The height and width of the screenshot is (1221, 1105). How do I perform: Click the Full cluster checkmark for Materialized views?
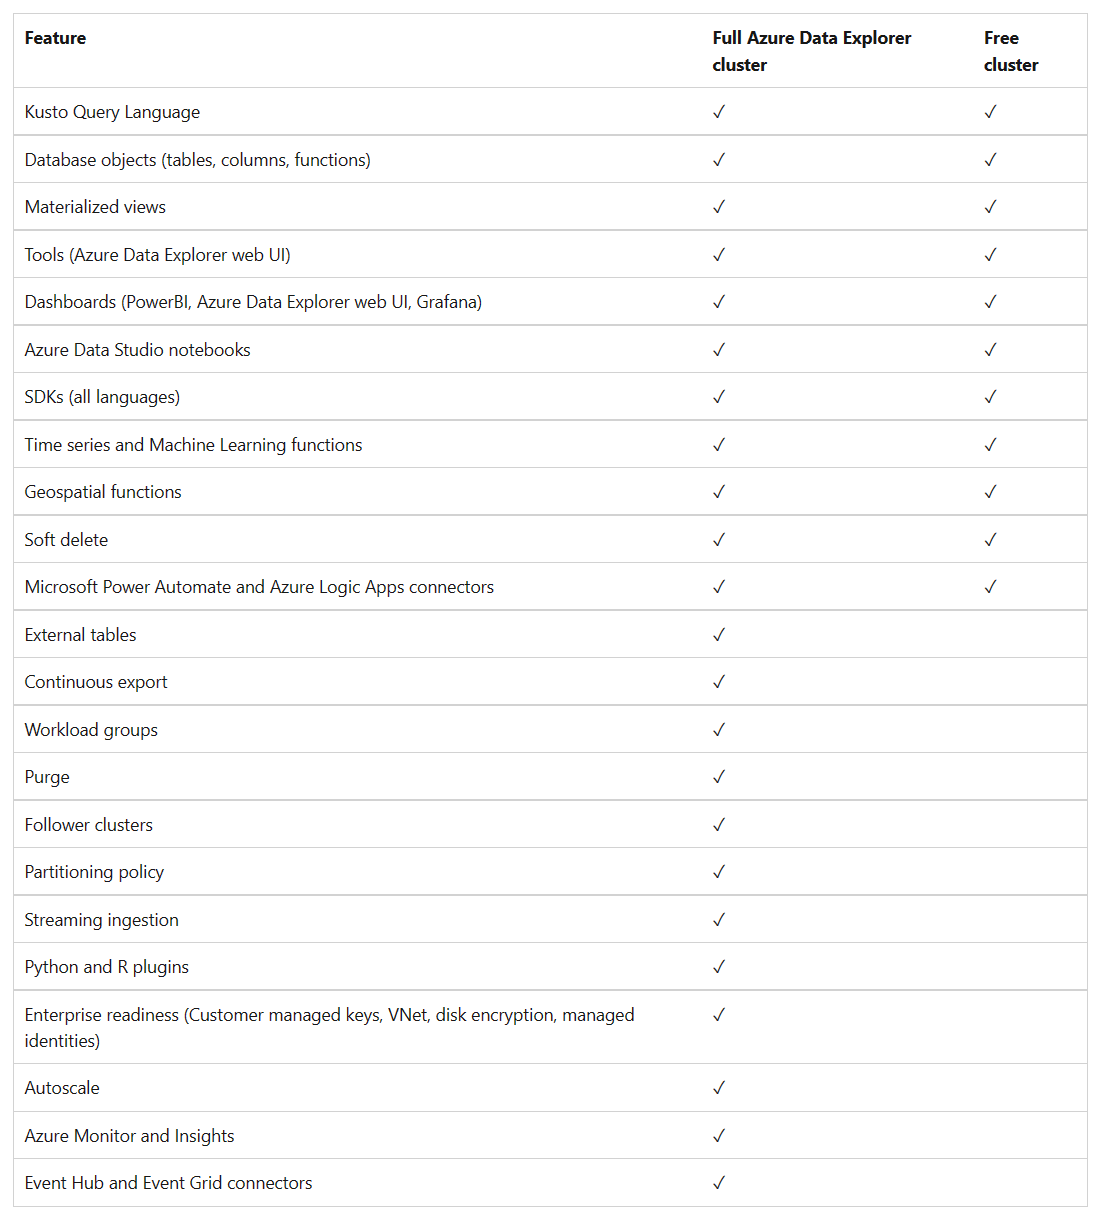719,207
